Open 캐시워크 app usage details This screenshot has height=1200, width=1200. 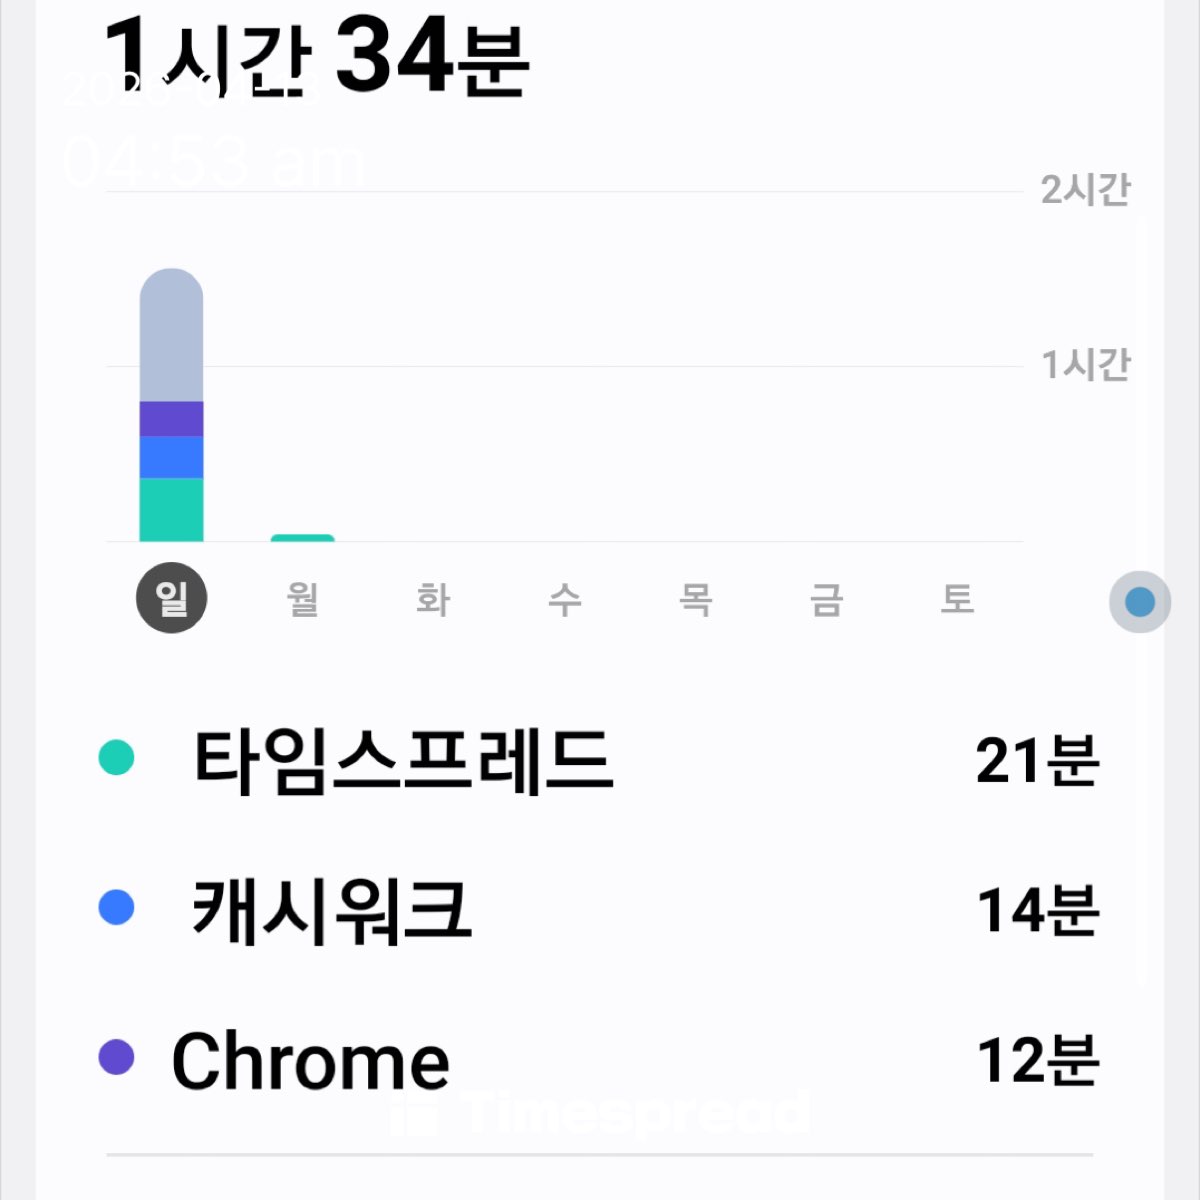click(x=331, y=910)
